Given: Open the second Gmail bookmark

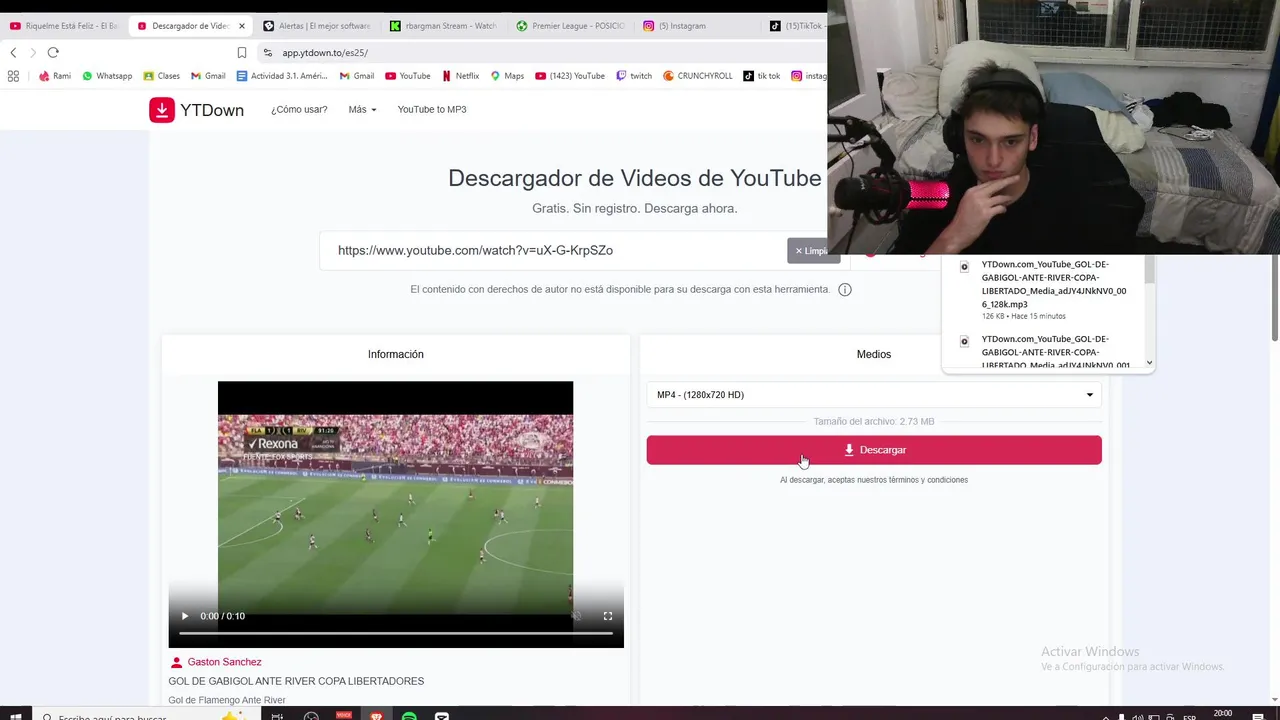Looking at the screenshot, I should click(x=357, y=76).
